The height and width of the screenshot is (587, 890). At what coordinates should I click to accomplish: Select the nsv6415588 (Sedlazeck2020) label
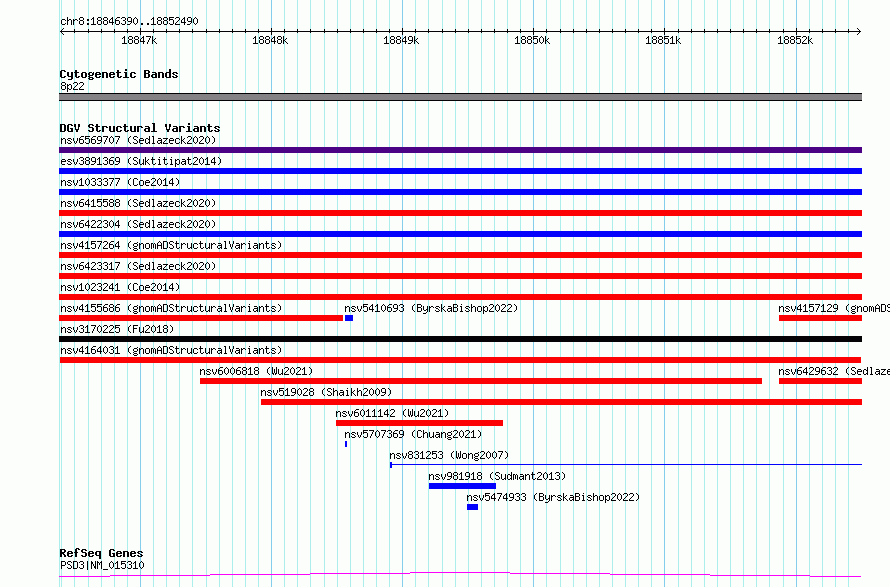(x=138, y=203)
